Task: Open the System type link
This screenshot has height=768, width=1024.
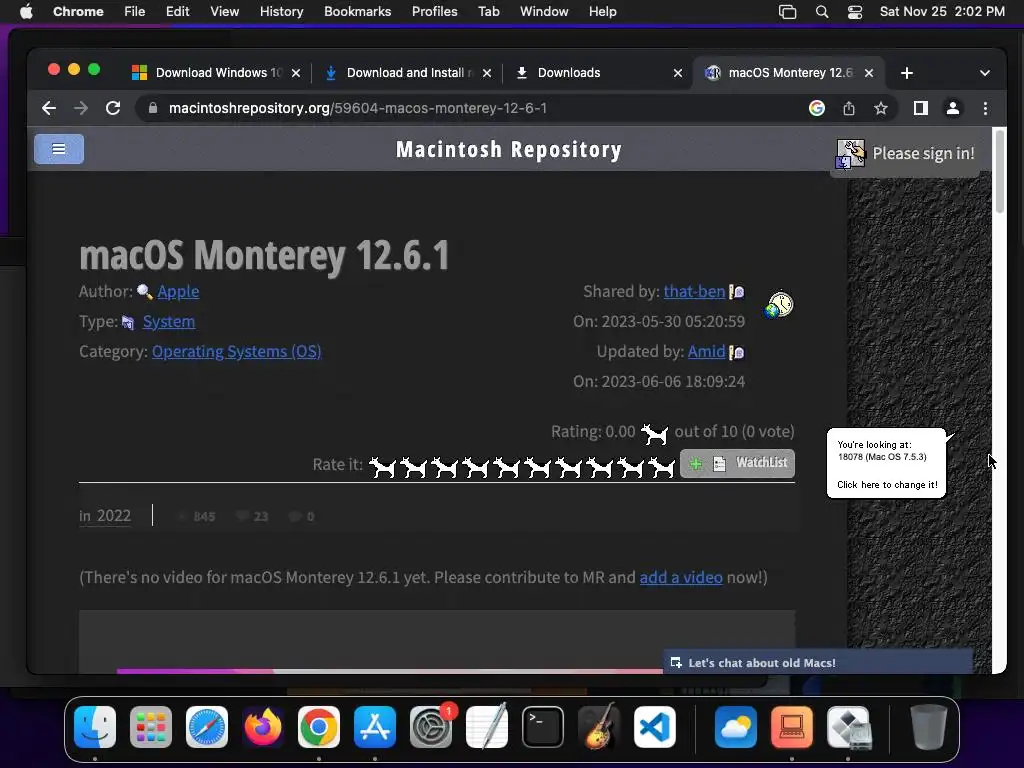Action: 168,321
